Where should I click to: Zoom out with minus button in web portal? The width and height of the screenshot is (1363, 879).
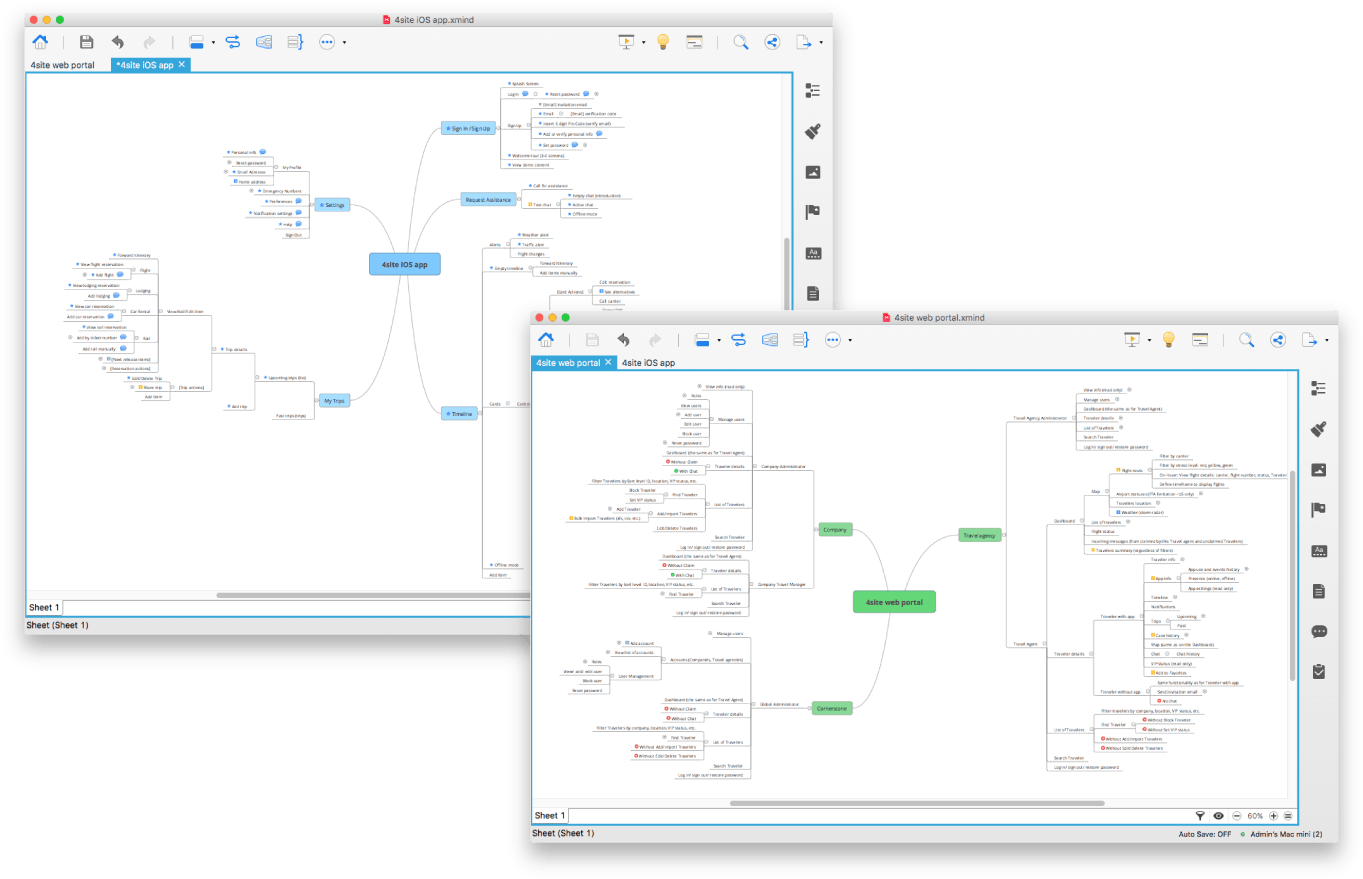tap(1237, 816)
